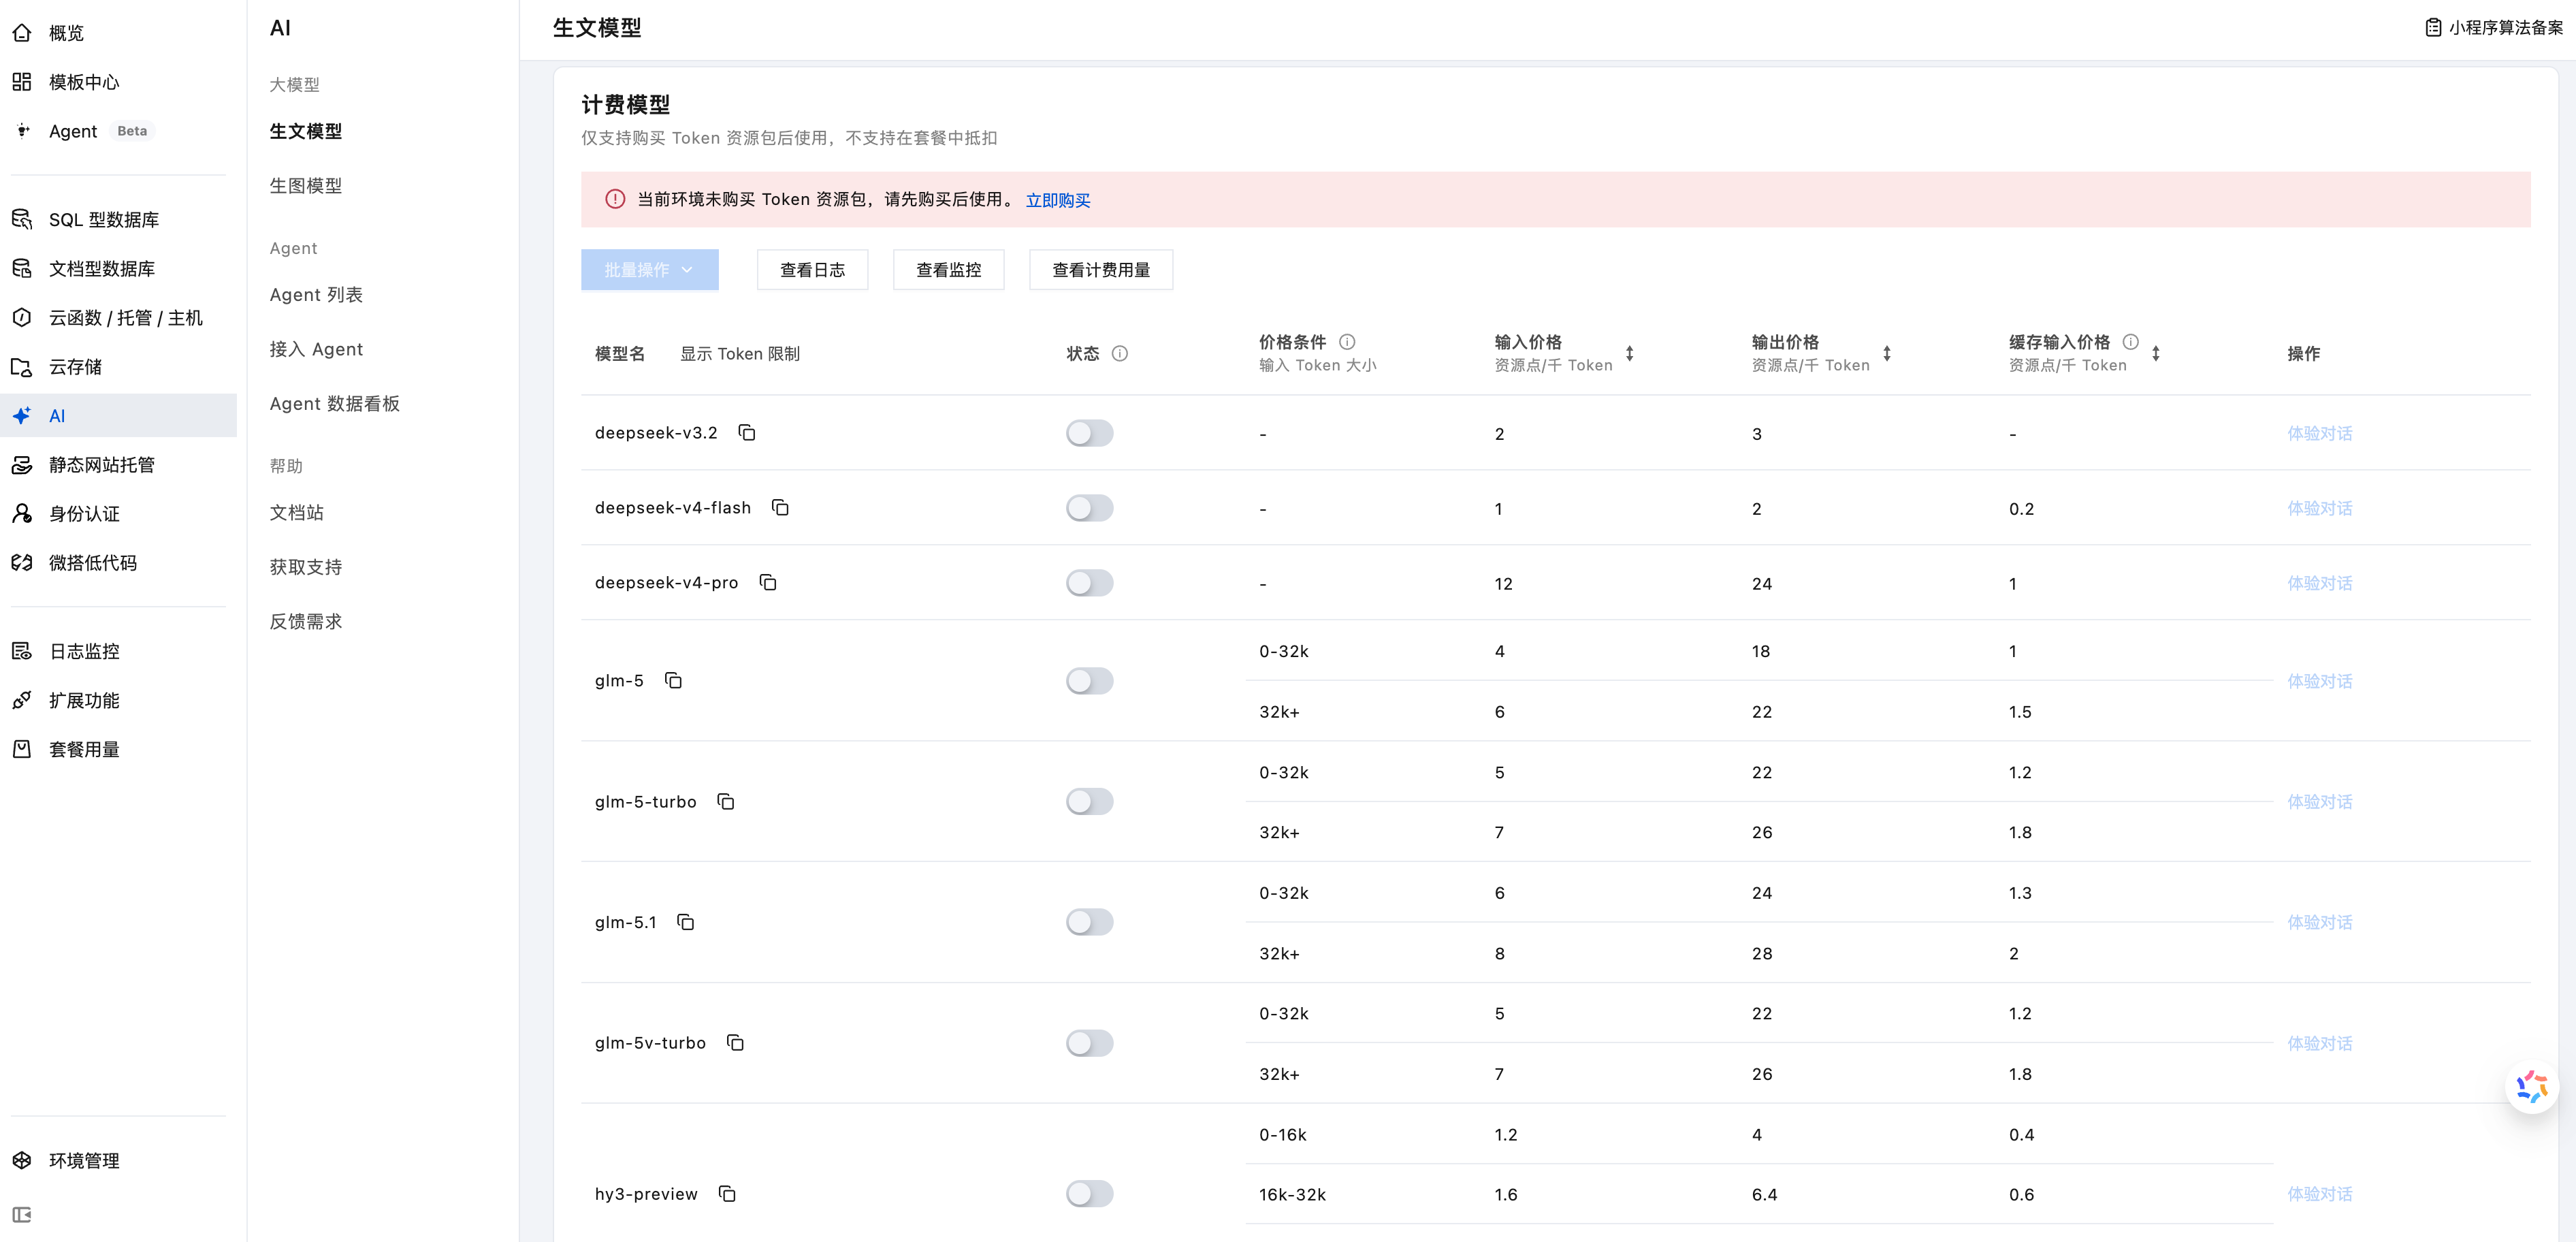The width and height of the screenshot is (2576, 1242).
Task: Open Agent 数据看板
Action: (335, 404)
